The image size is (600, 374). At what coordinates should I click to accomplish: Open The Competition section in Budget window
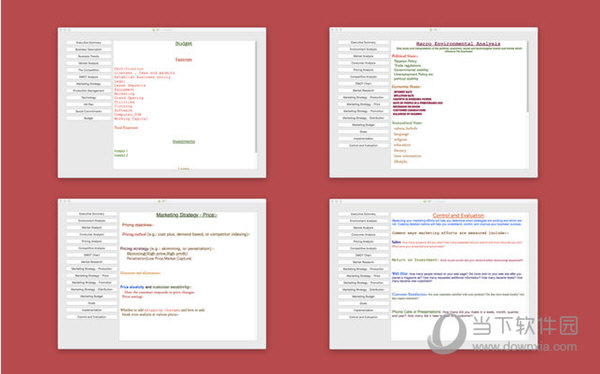pyautogui.click(x=89, y=70)
